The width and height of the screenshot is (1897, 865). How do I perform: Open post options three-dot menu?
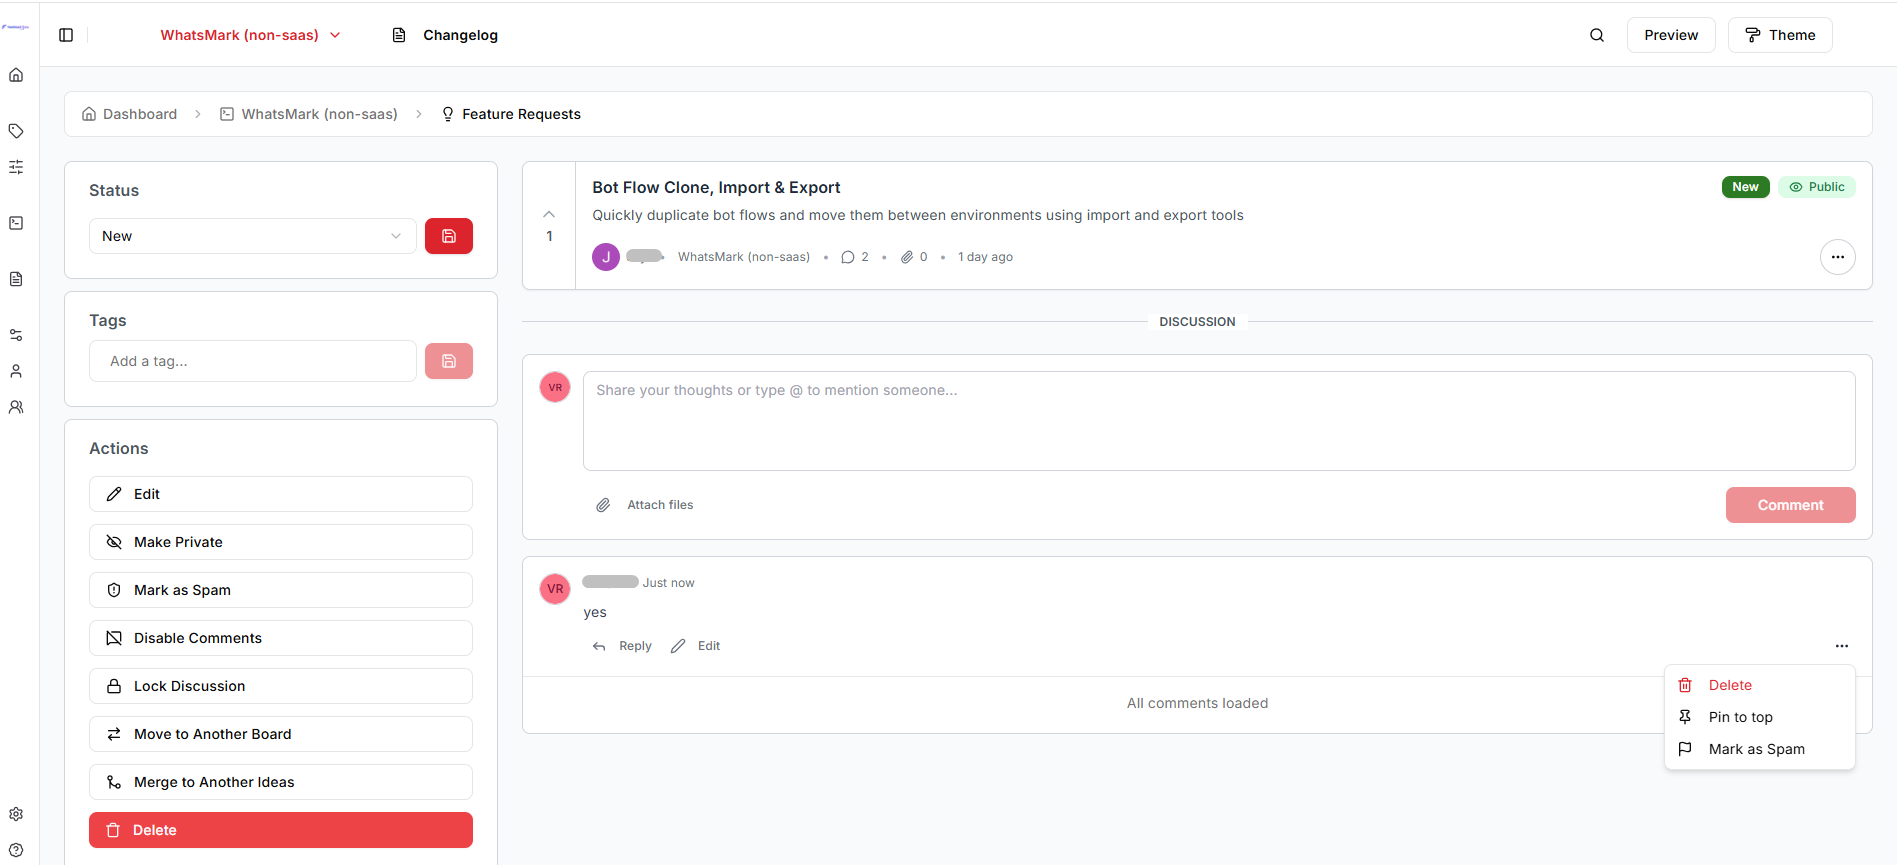(1837, 257)
